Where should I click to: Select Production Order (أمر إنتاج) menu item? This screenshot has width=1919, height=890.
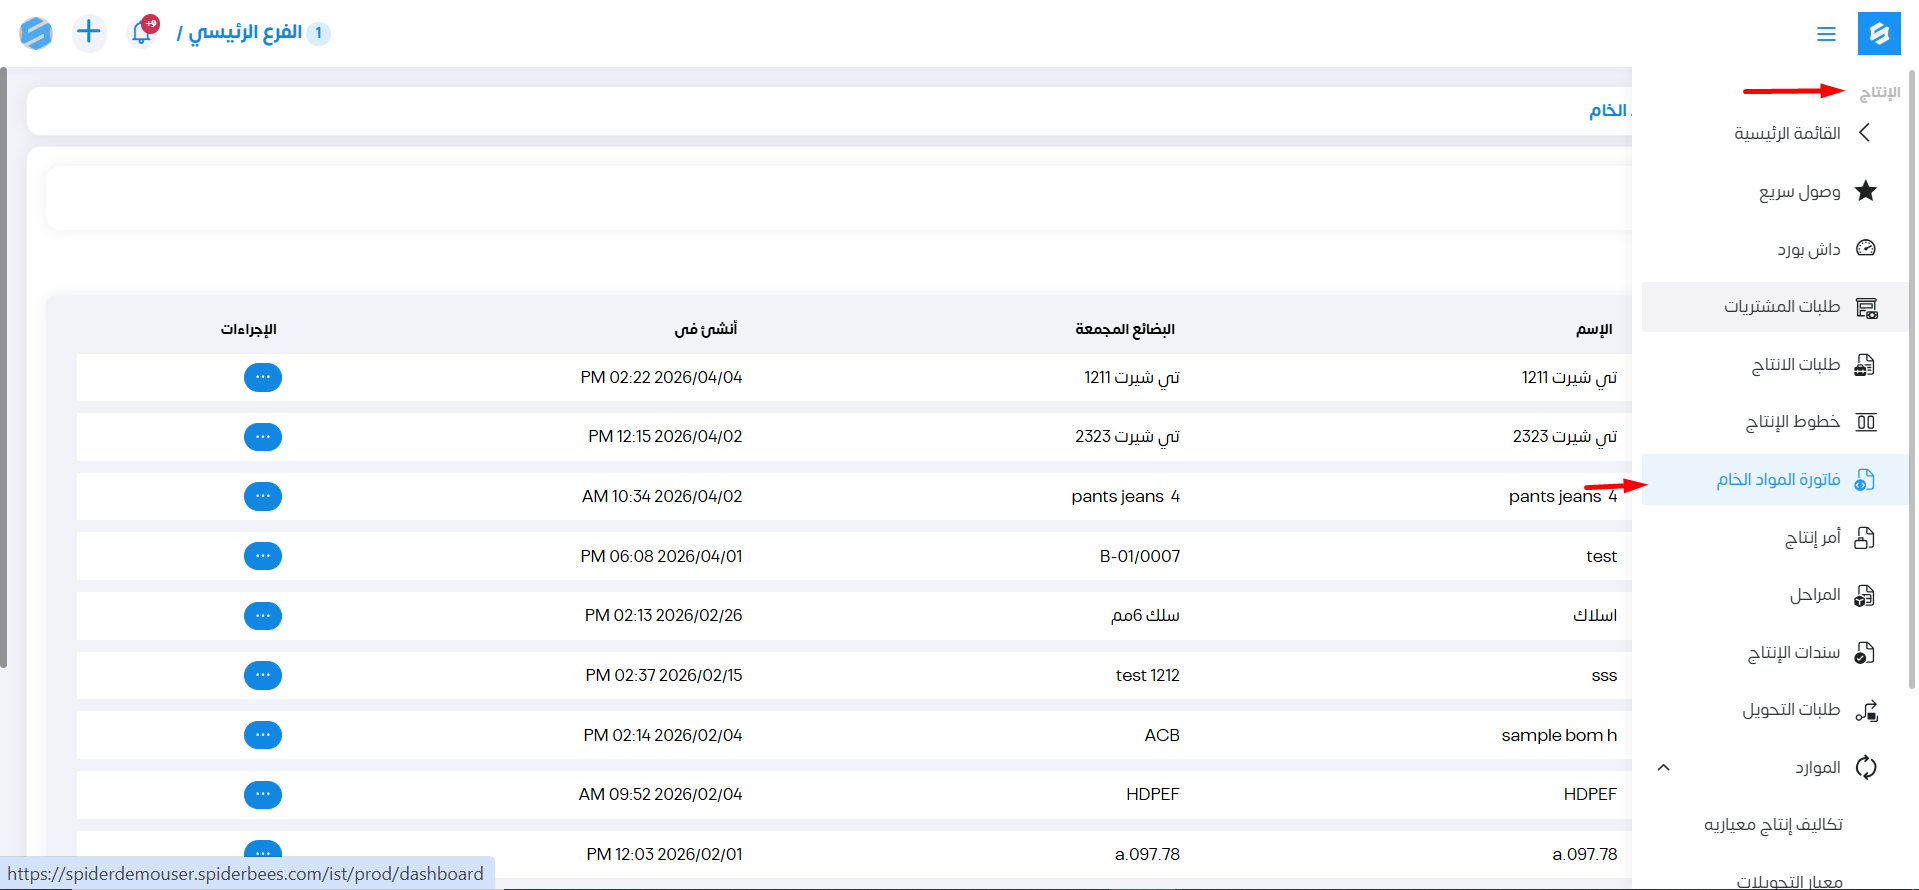[x=1812, y=538]
